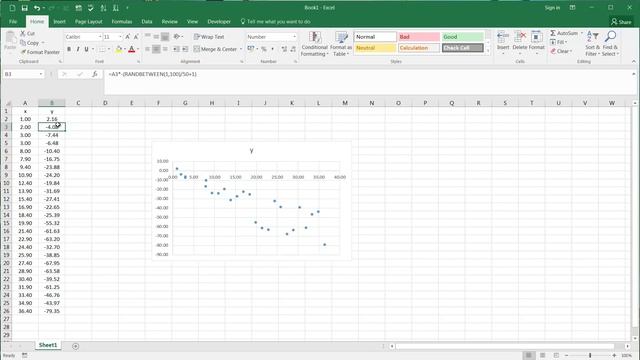The image size is (640, 360).
Task: Apply the Good cell style
Action: [x=462, y=37]
